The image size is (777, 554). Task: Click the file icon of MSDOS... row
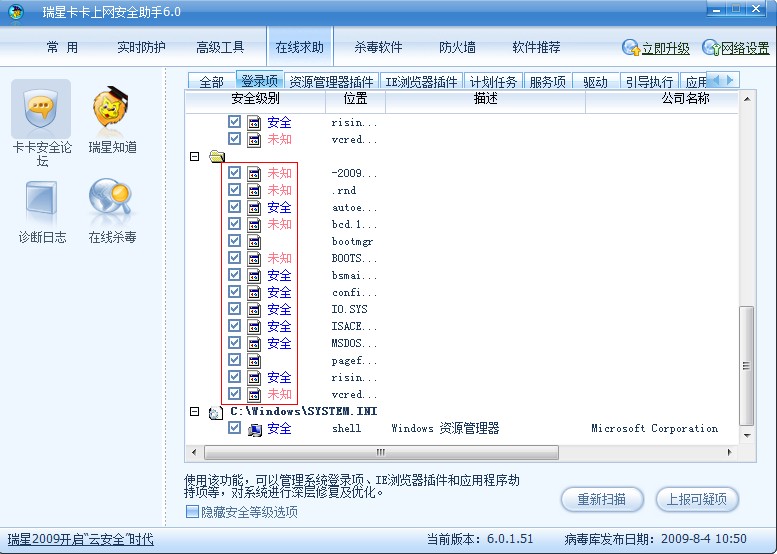254,344
